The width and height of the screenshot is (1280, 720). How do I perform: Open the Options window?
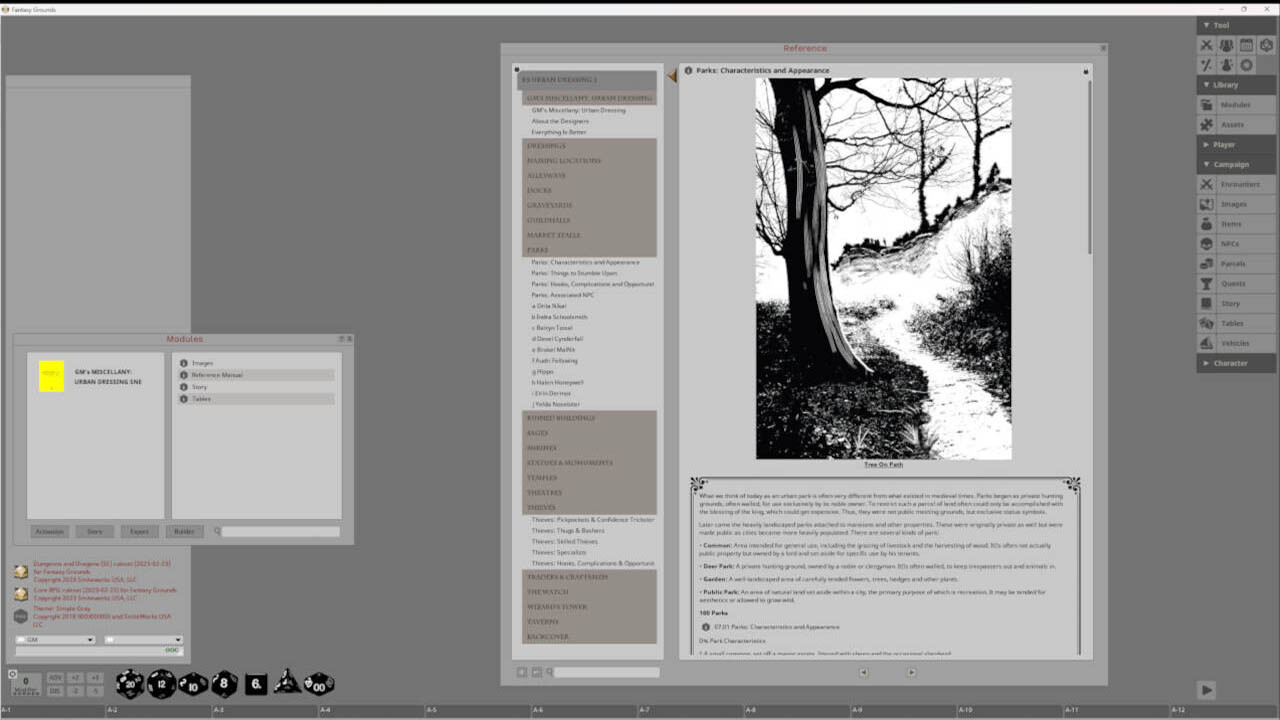pyautogui.click(x=1246, y=64)
